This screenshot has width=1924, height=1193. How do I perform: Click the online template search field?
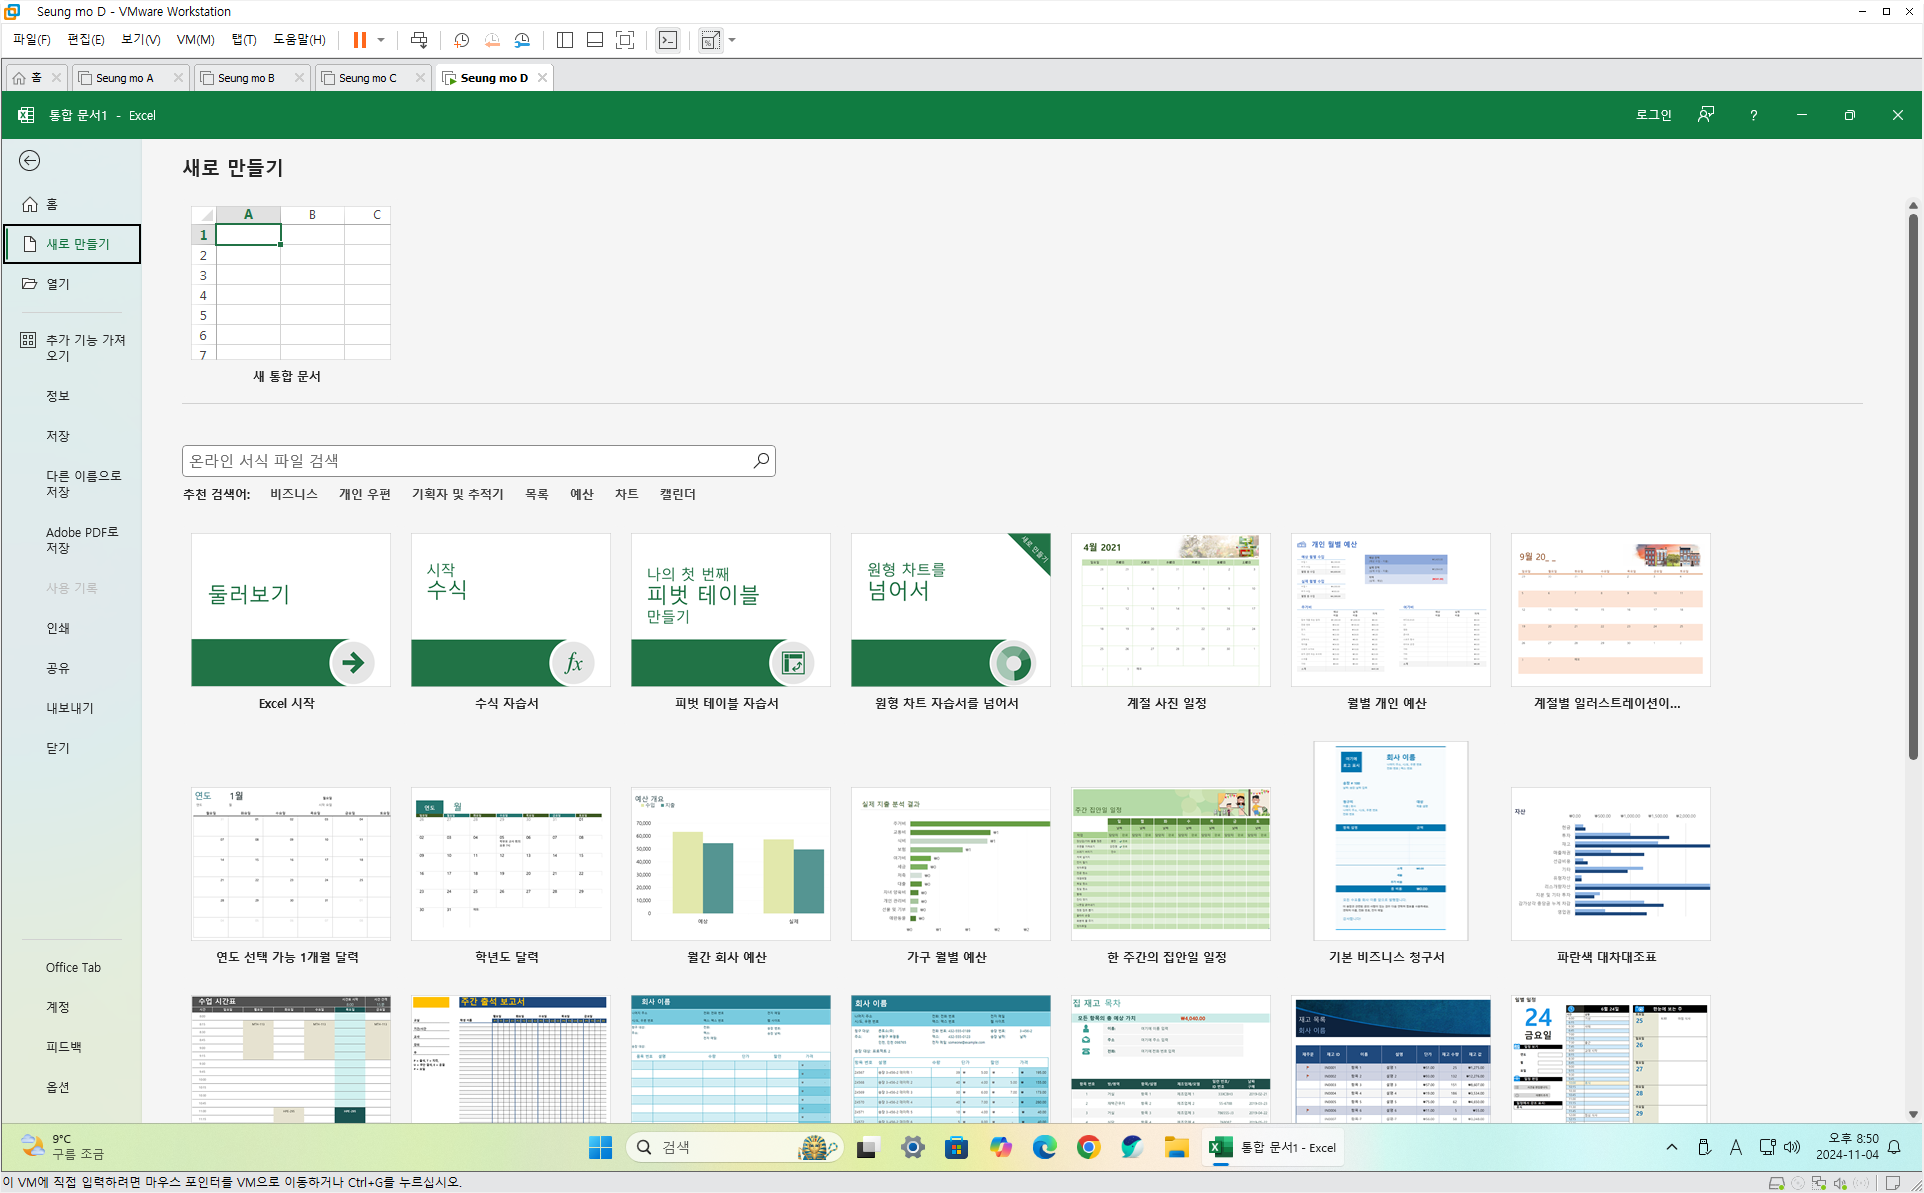pyautogui.click(x=465, y=460)
